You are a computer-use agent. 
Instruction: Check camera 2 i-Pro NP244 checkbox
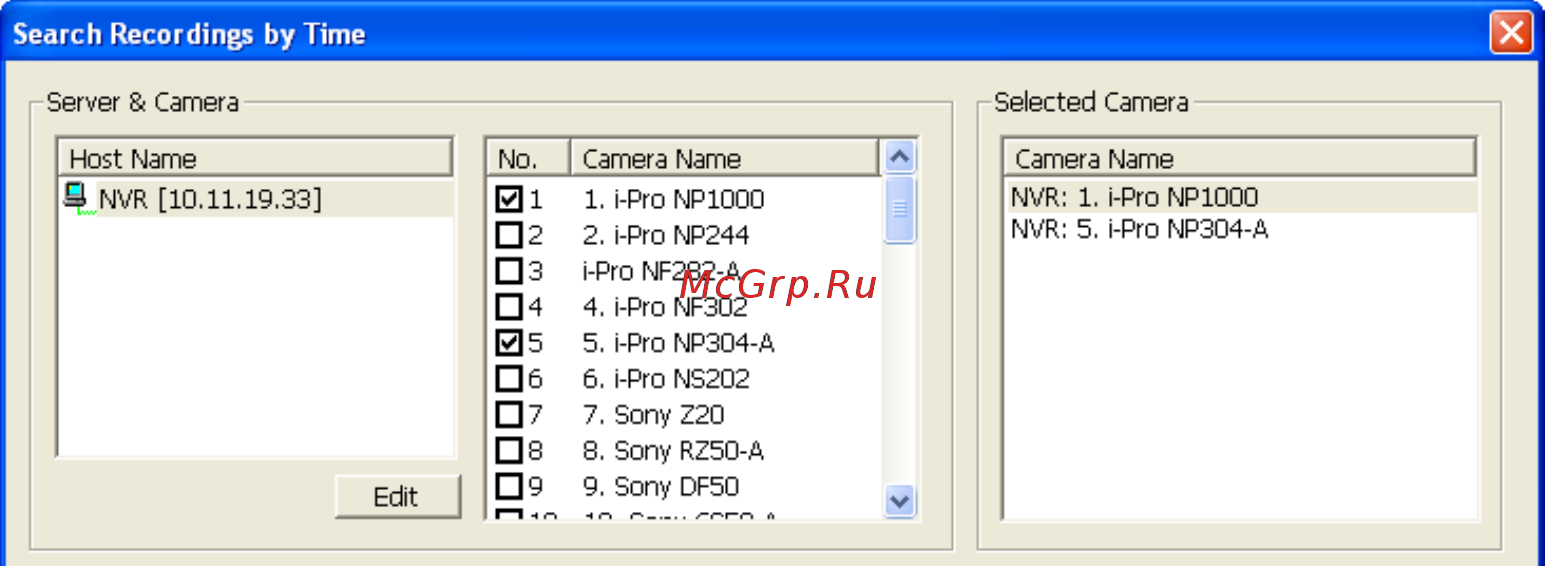(509, 235)
